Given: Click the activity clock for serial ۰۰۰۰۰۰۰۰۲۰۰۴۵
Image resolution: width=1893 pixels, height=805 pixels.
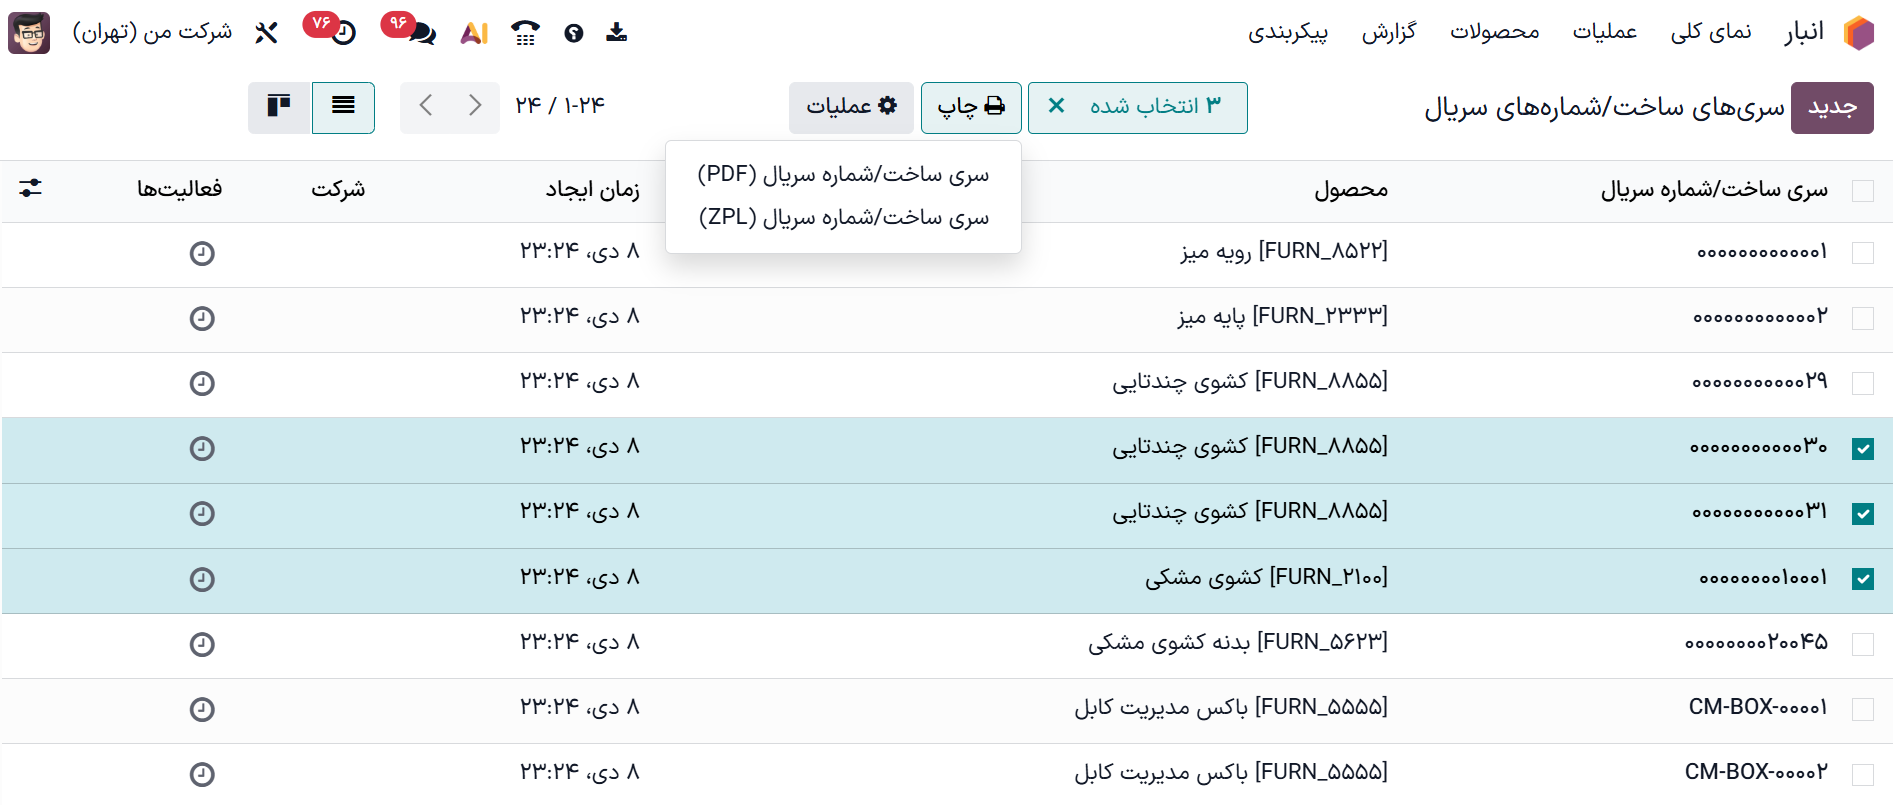Looking at the screenshot, I should point(202,644).
